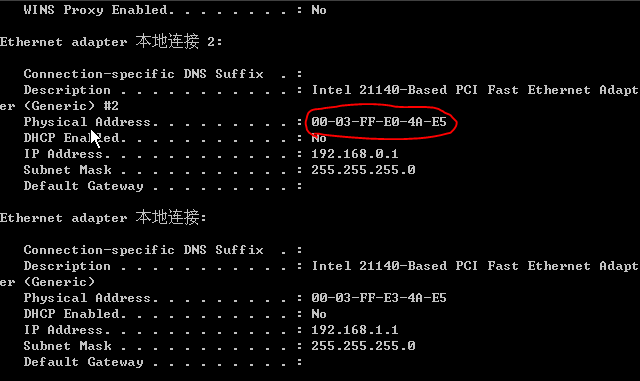Image resolution: width=640 pixels, height=381 pixels.
Task: Click the first 'Connection-specific DNS Suffix' label
Action: (143, 74)
